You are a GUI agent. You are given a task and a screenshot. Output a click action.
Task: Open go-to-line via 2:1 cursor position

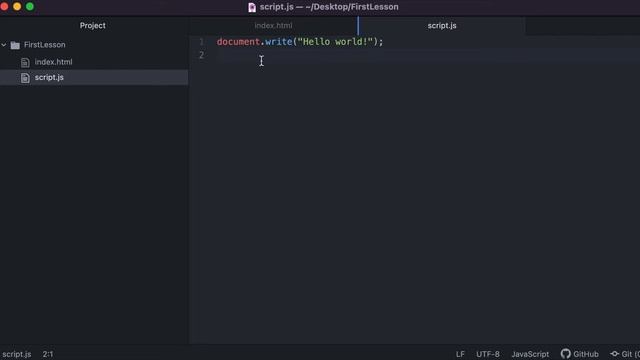pyautogui.click(x=48, y=354)
